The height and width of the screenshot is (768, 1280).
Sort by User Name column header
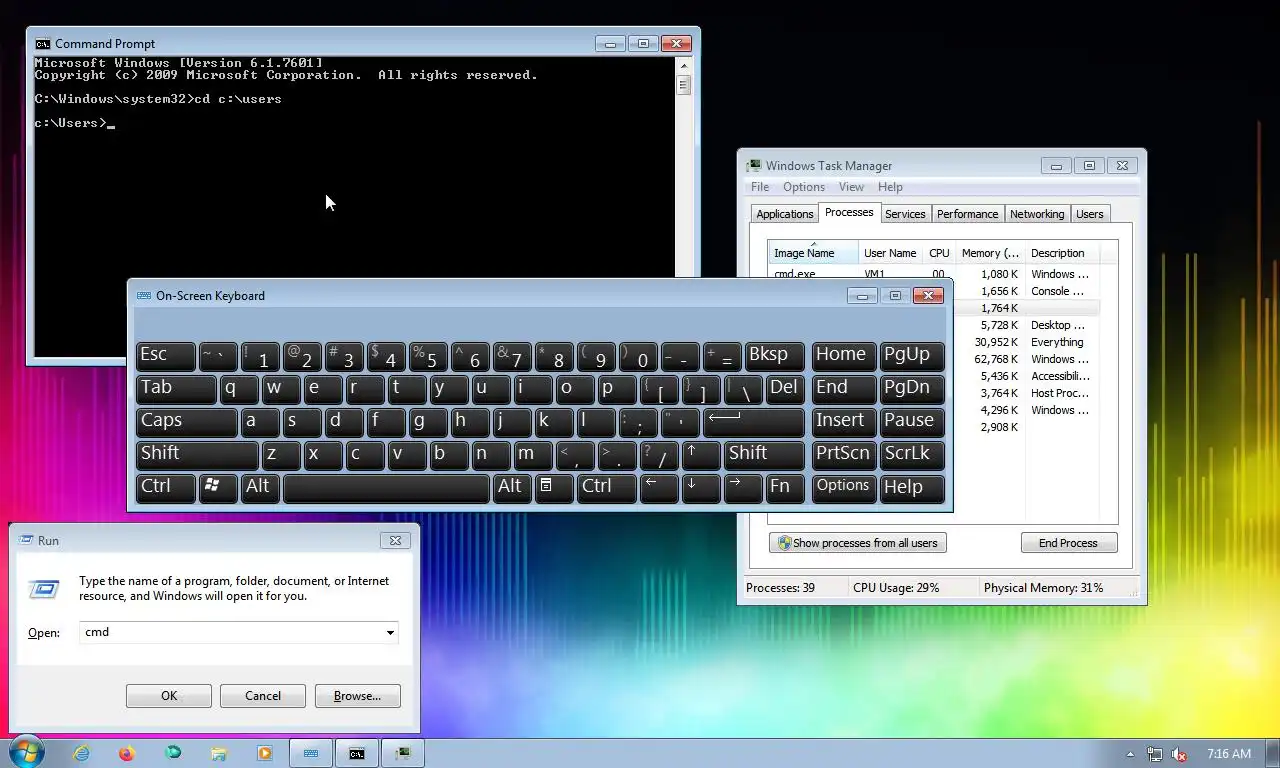click(890, 253)
